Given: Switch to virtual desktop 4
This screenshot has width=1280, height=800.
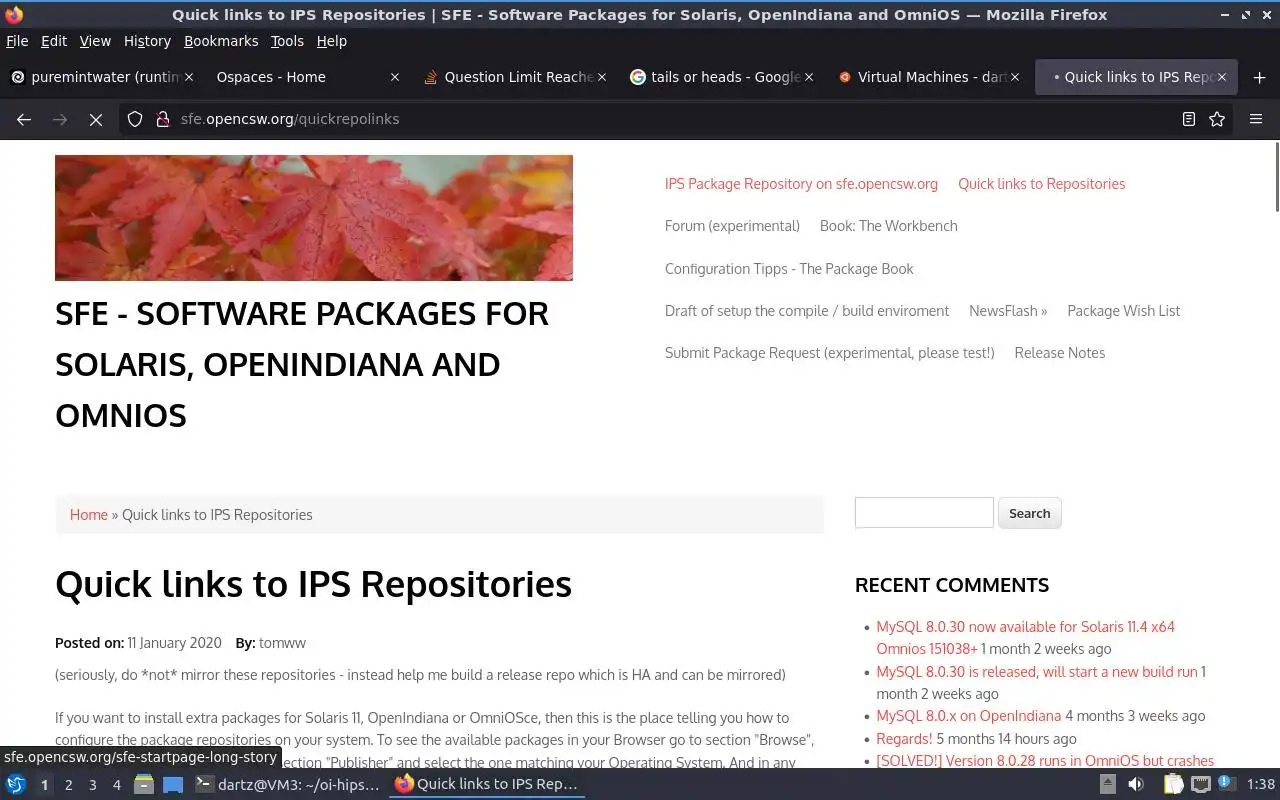Looking at the screenshot, I should point(116,785).
